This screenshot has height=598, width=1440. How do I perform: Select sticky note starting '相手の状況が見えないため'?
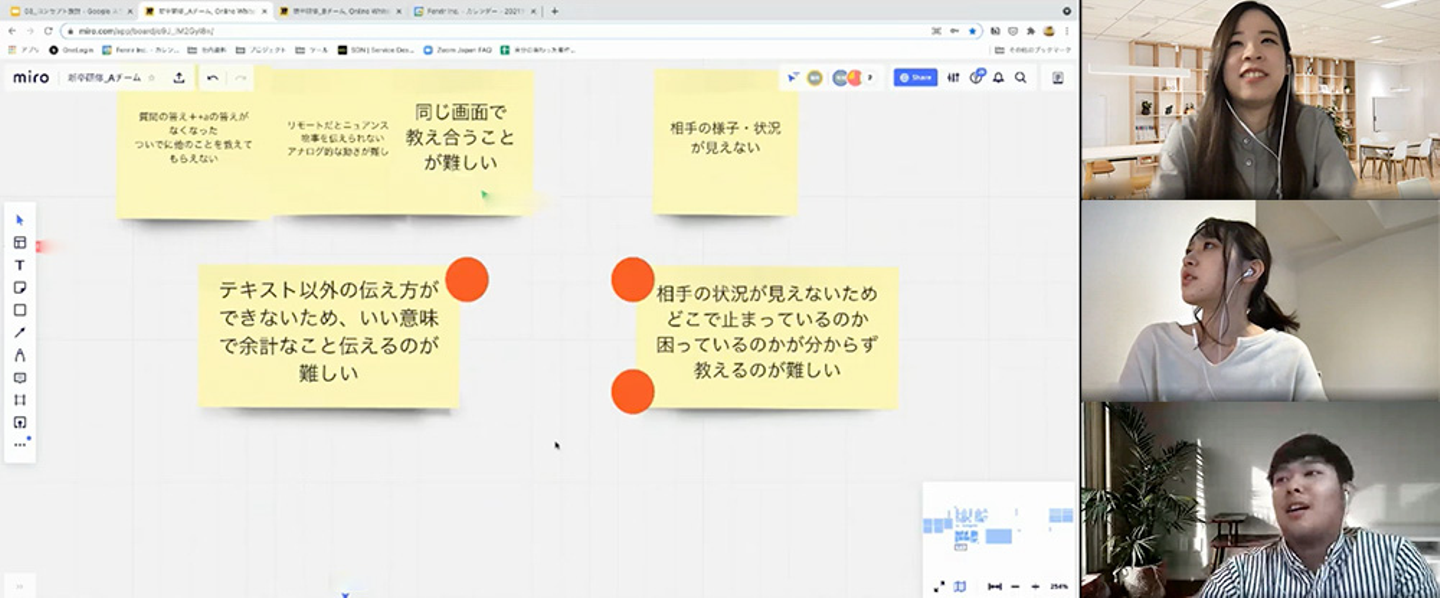point(767,337)
